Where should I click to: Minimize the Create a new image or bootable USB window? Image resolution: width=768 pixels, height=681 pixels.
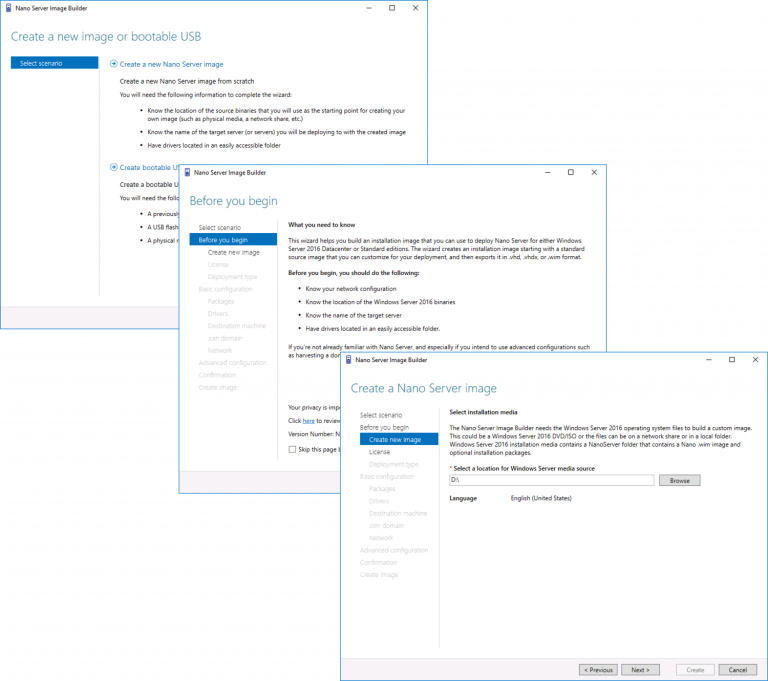click(x=369, y=8)
